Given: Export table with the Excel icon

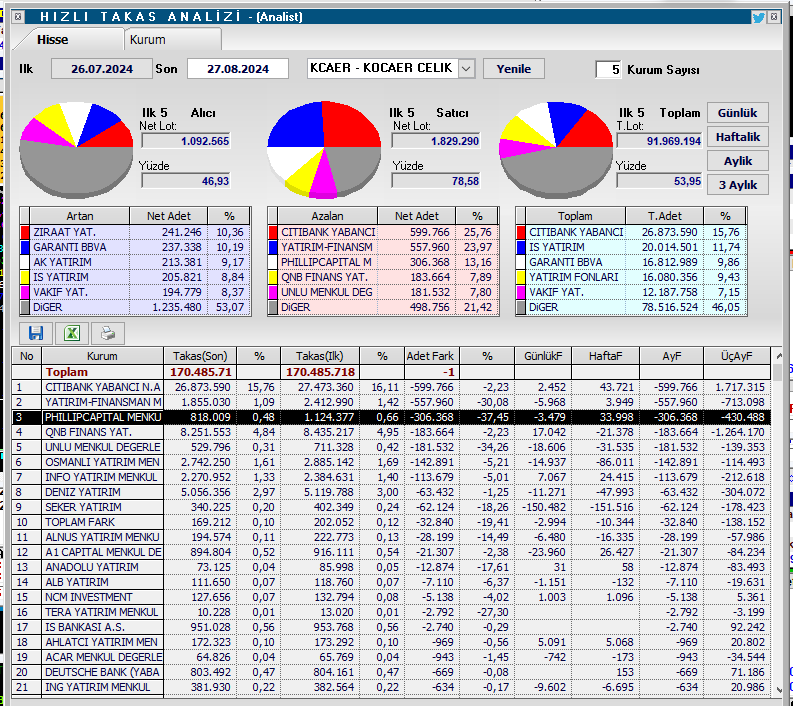Looking at the screenshot, I should click(x=72, y=333).
